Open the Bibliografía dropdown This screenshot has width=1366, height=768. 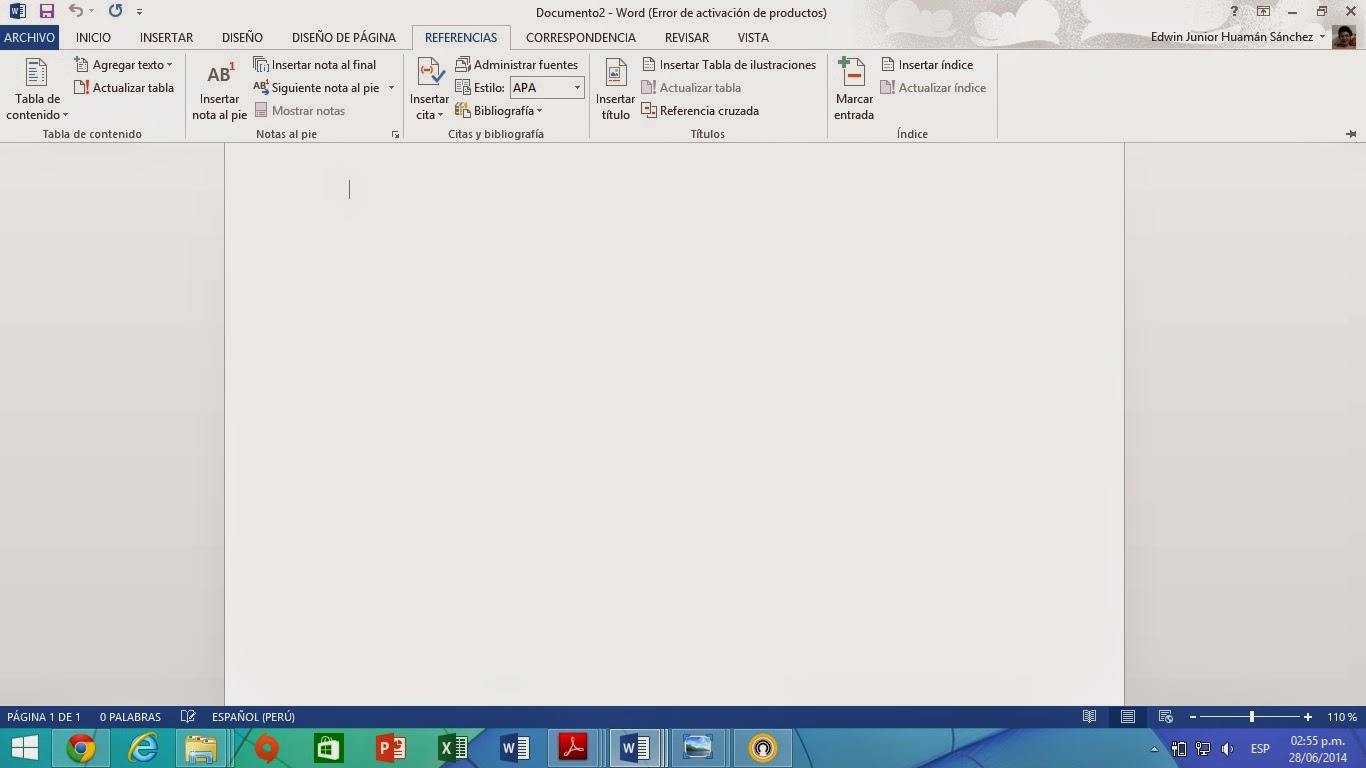pos(501,110)
